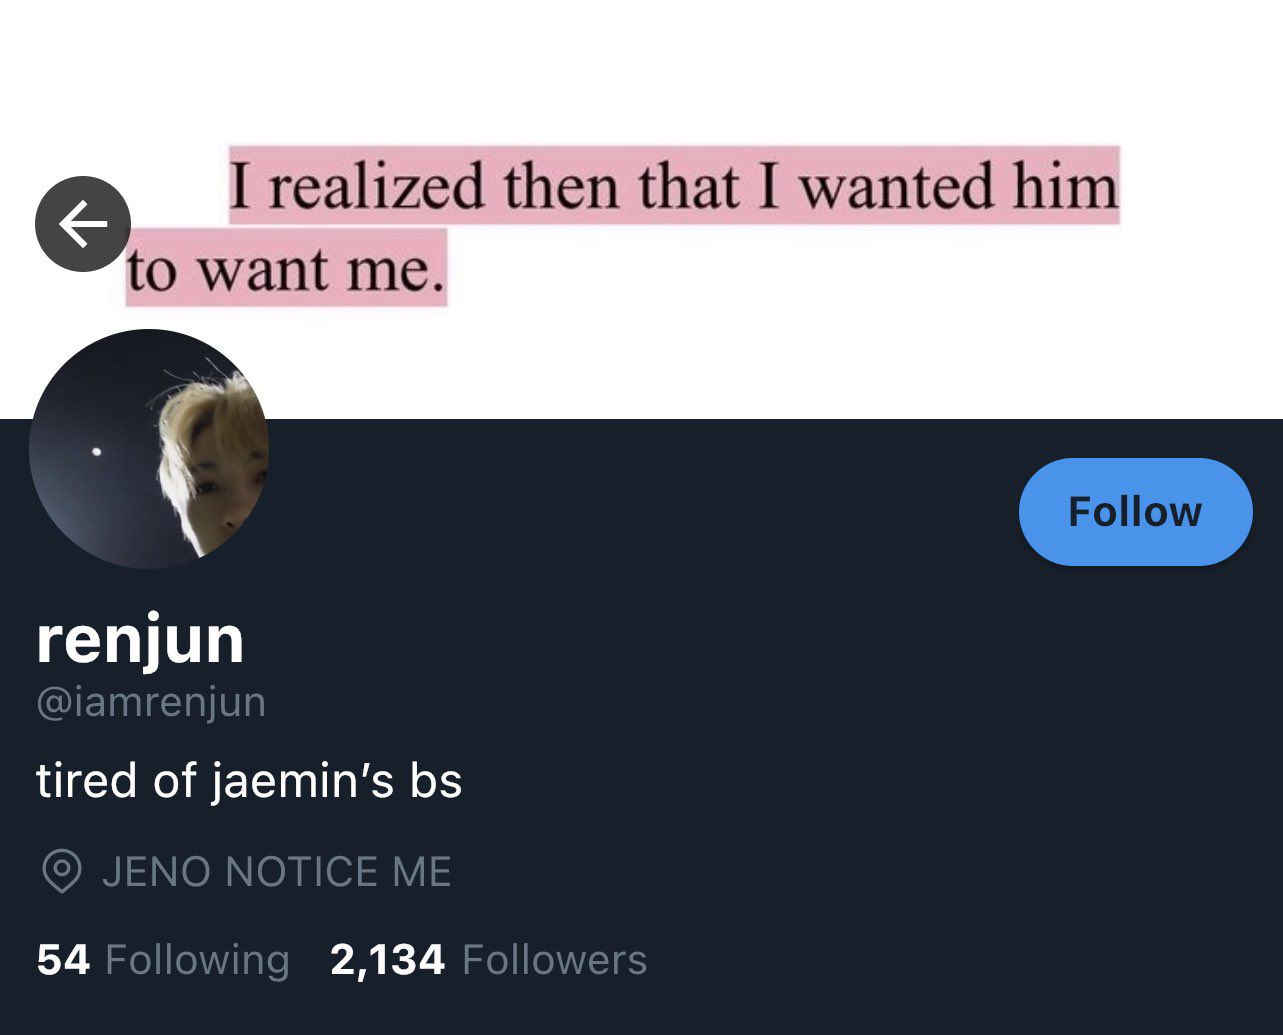1283x1035 pixels.
Task: Open the 54 Following list
Action: (163, 960)
